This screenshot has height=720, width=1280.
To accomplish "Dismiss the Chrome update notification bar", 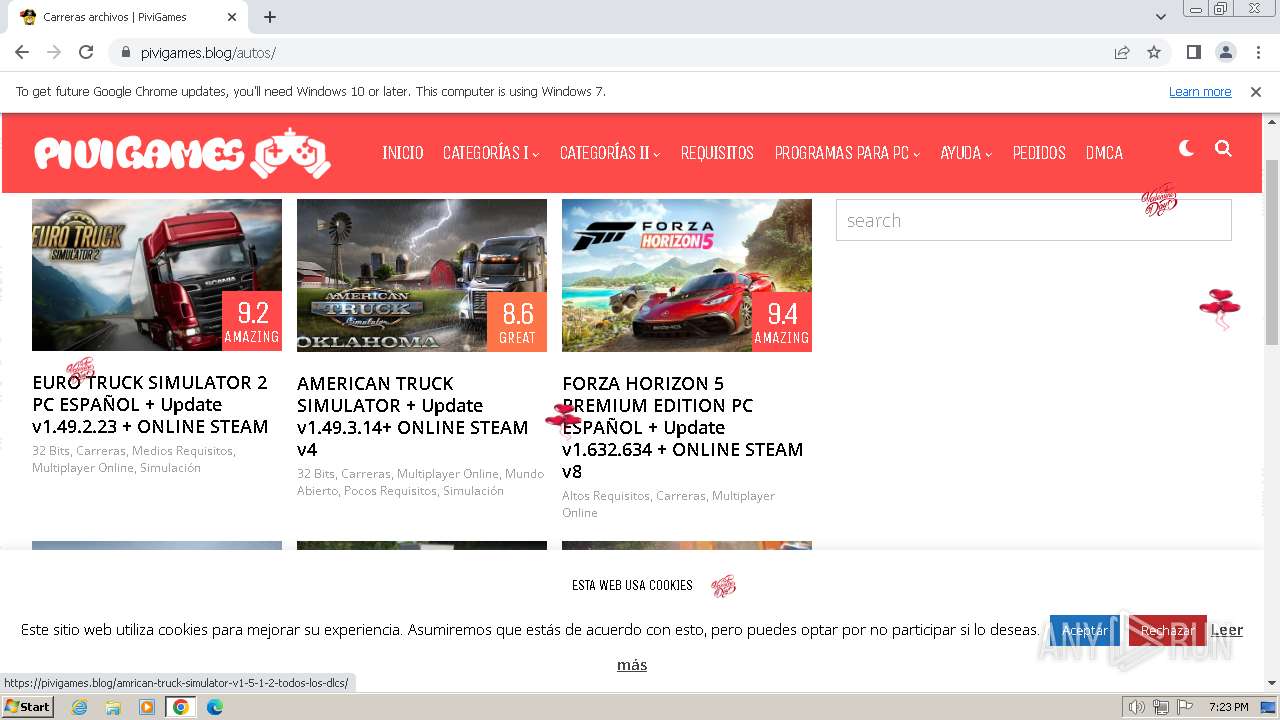I will click(1256, 92).
